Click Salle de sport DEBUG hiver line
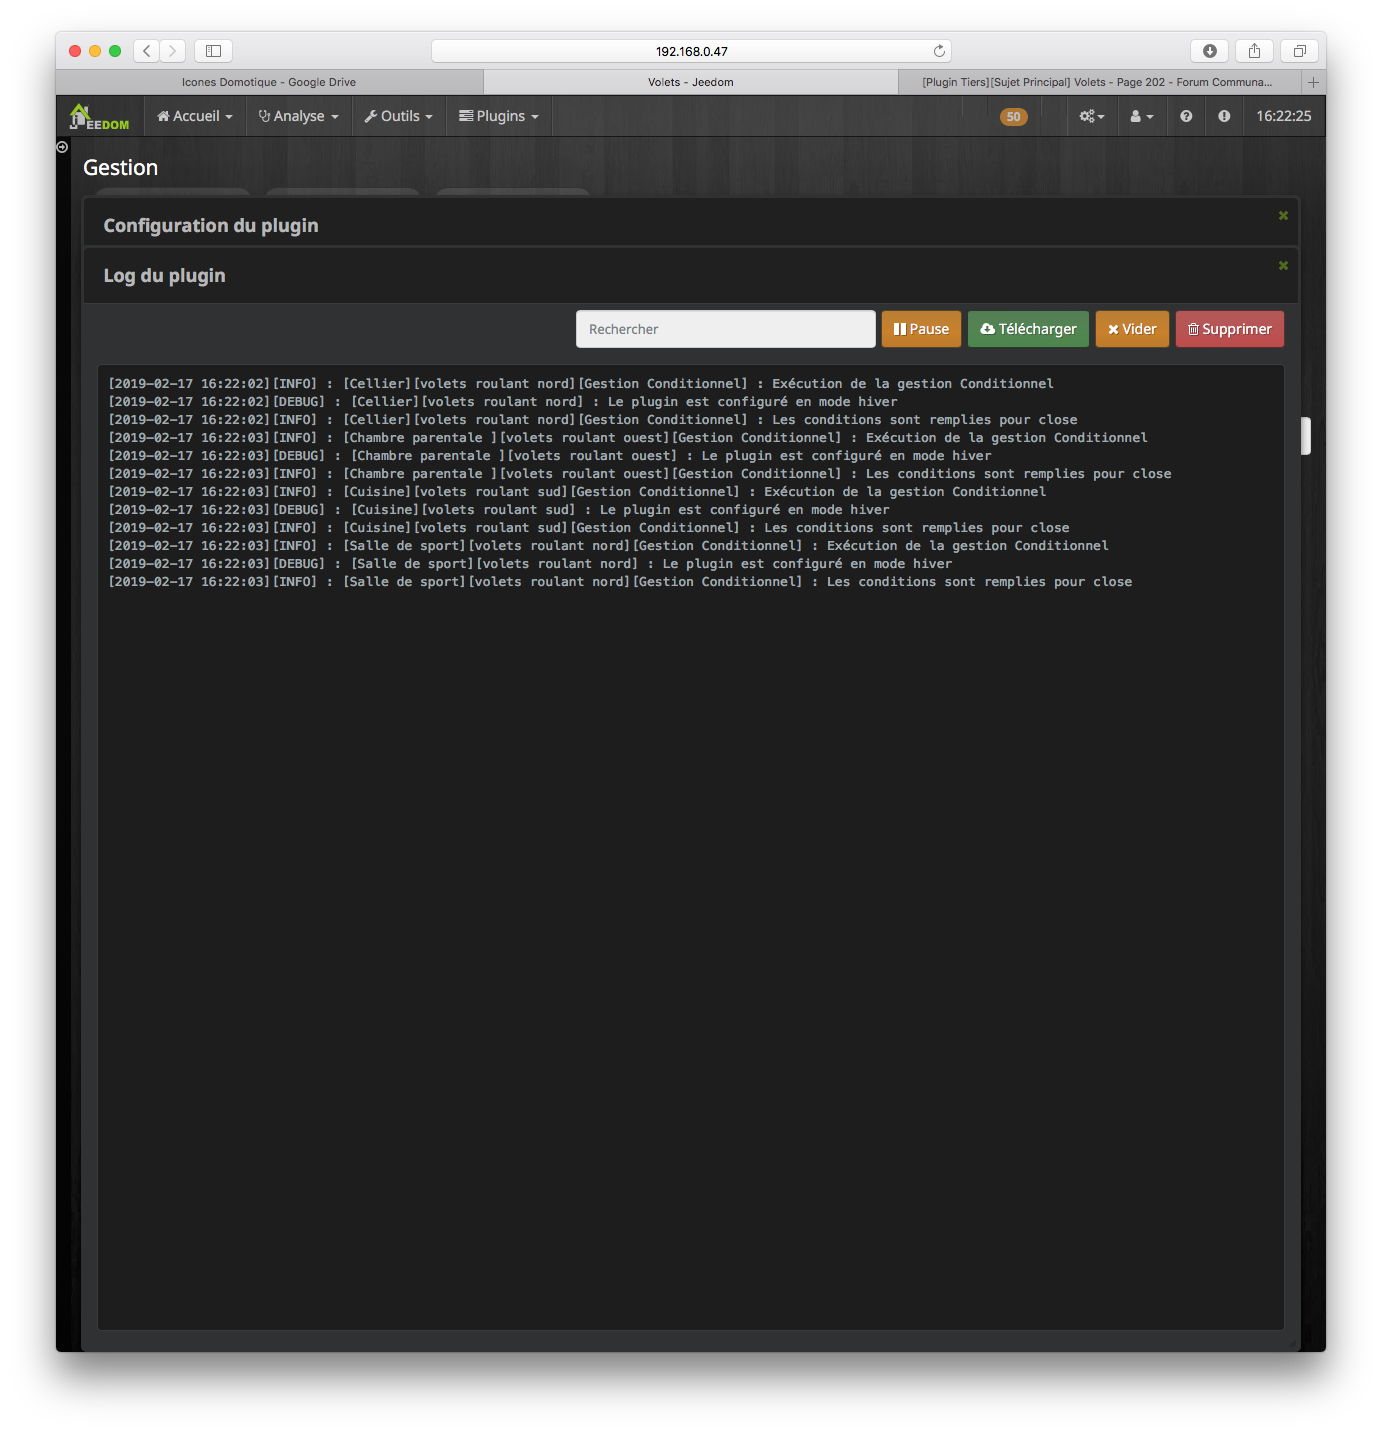 (x=530, y=564)
